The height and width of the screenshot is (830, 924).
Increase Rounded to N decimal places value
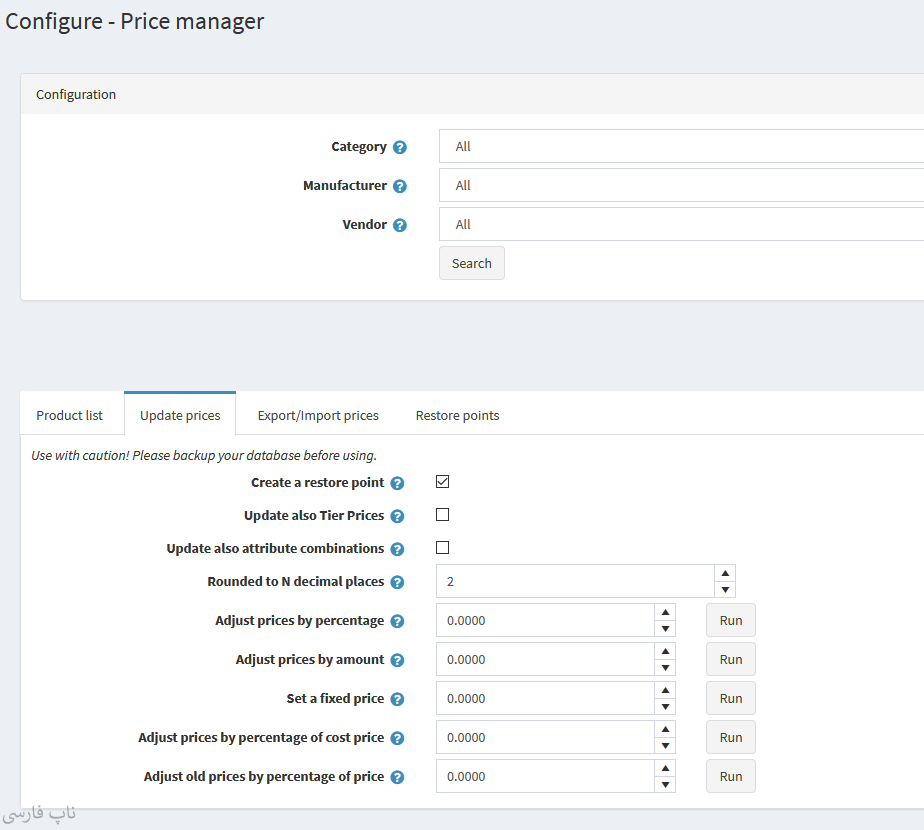coord(726,573)
